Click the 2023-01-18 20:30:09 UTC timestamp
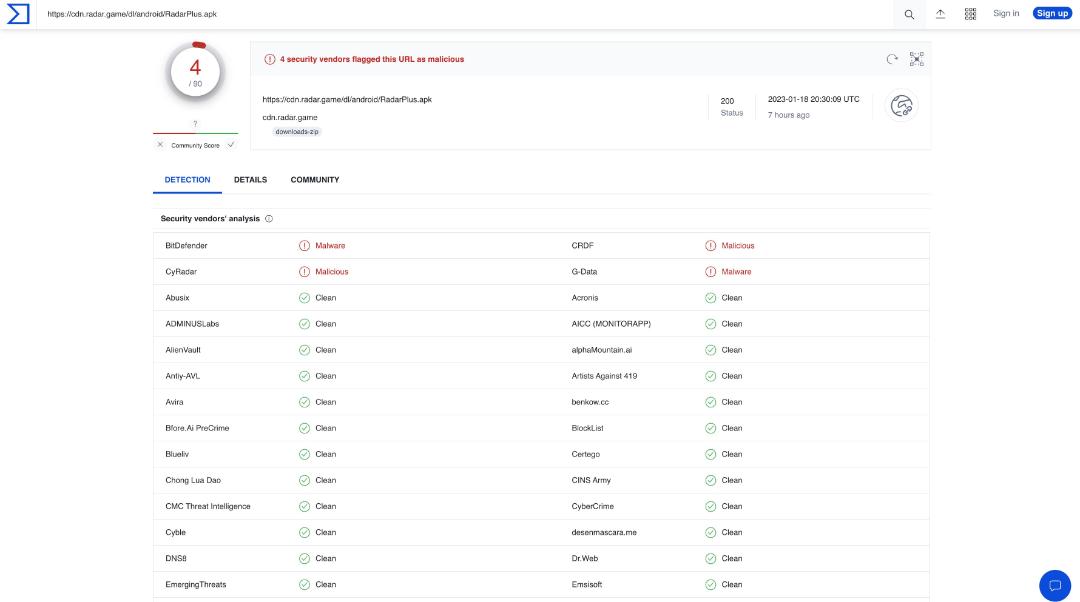The width and height of the screenshot is (1080, 602). pos(813,99)
